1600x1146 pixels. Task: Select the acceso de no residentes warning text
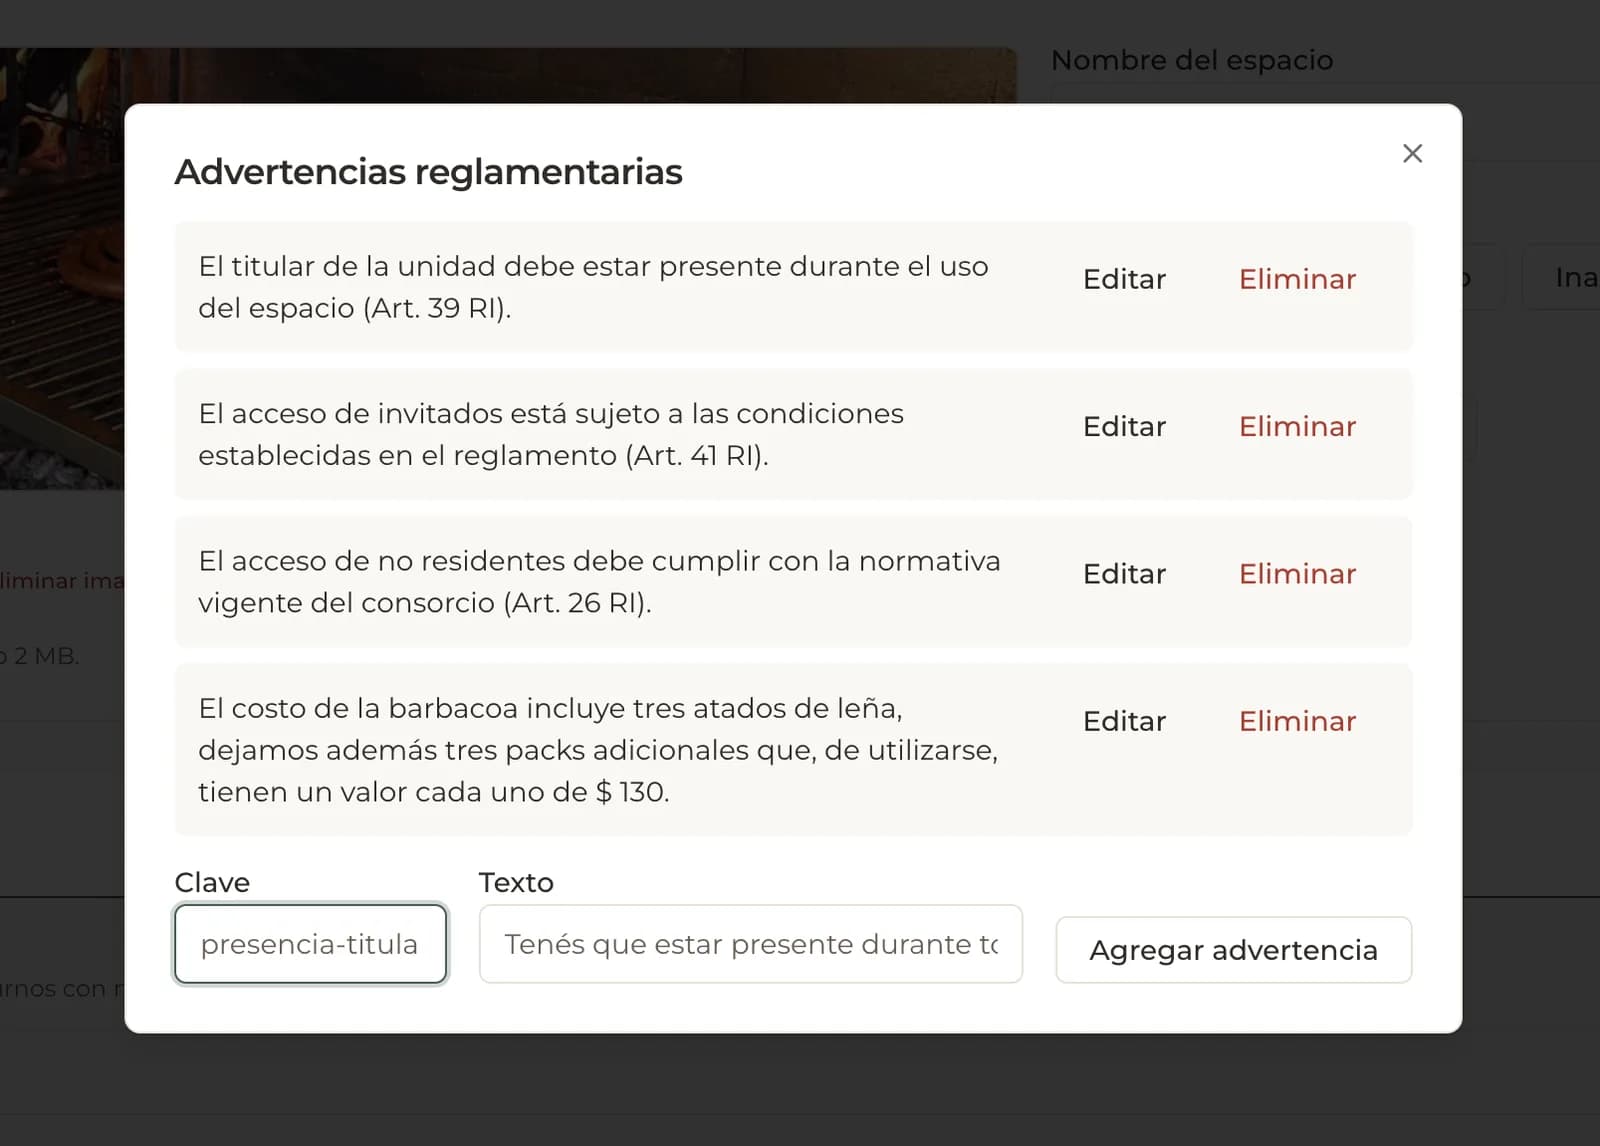(x=599, y=581)
